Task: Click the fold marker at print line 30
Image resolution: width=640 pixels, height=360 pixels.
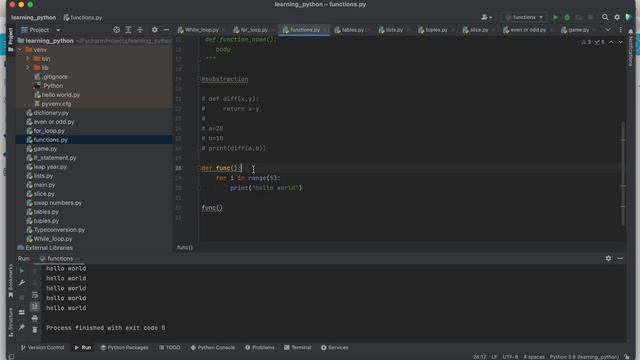Action: 199,188
